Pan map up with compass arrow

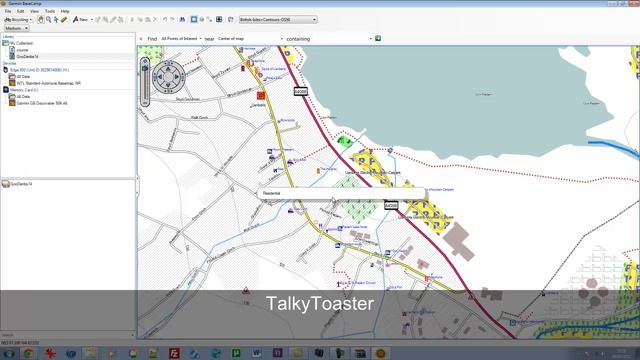168,68
